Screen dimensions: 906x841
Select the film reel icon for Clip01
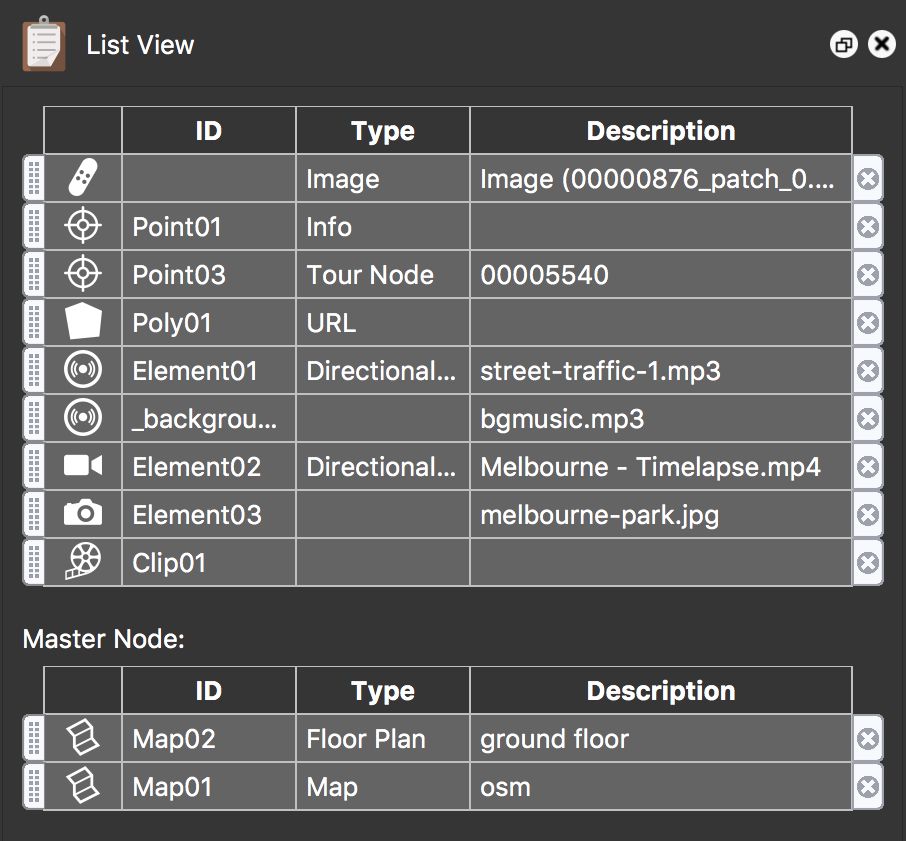[x=83, y=562]
